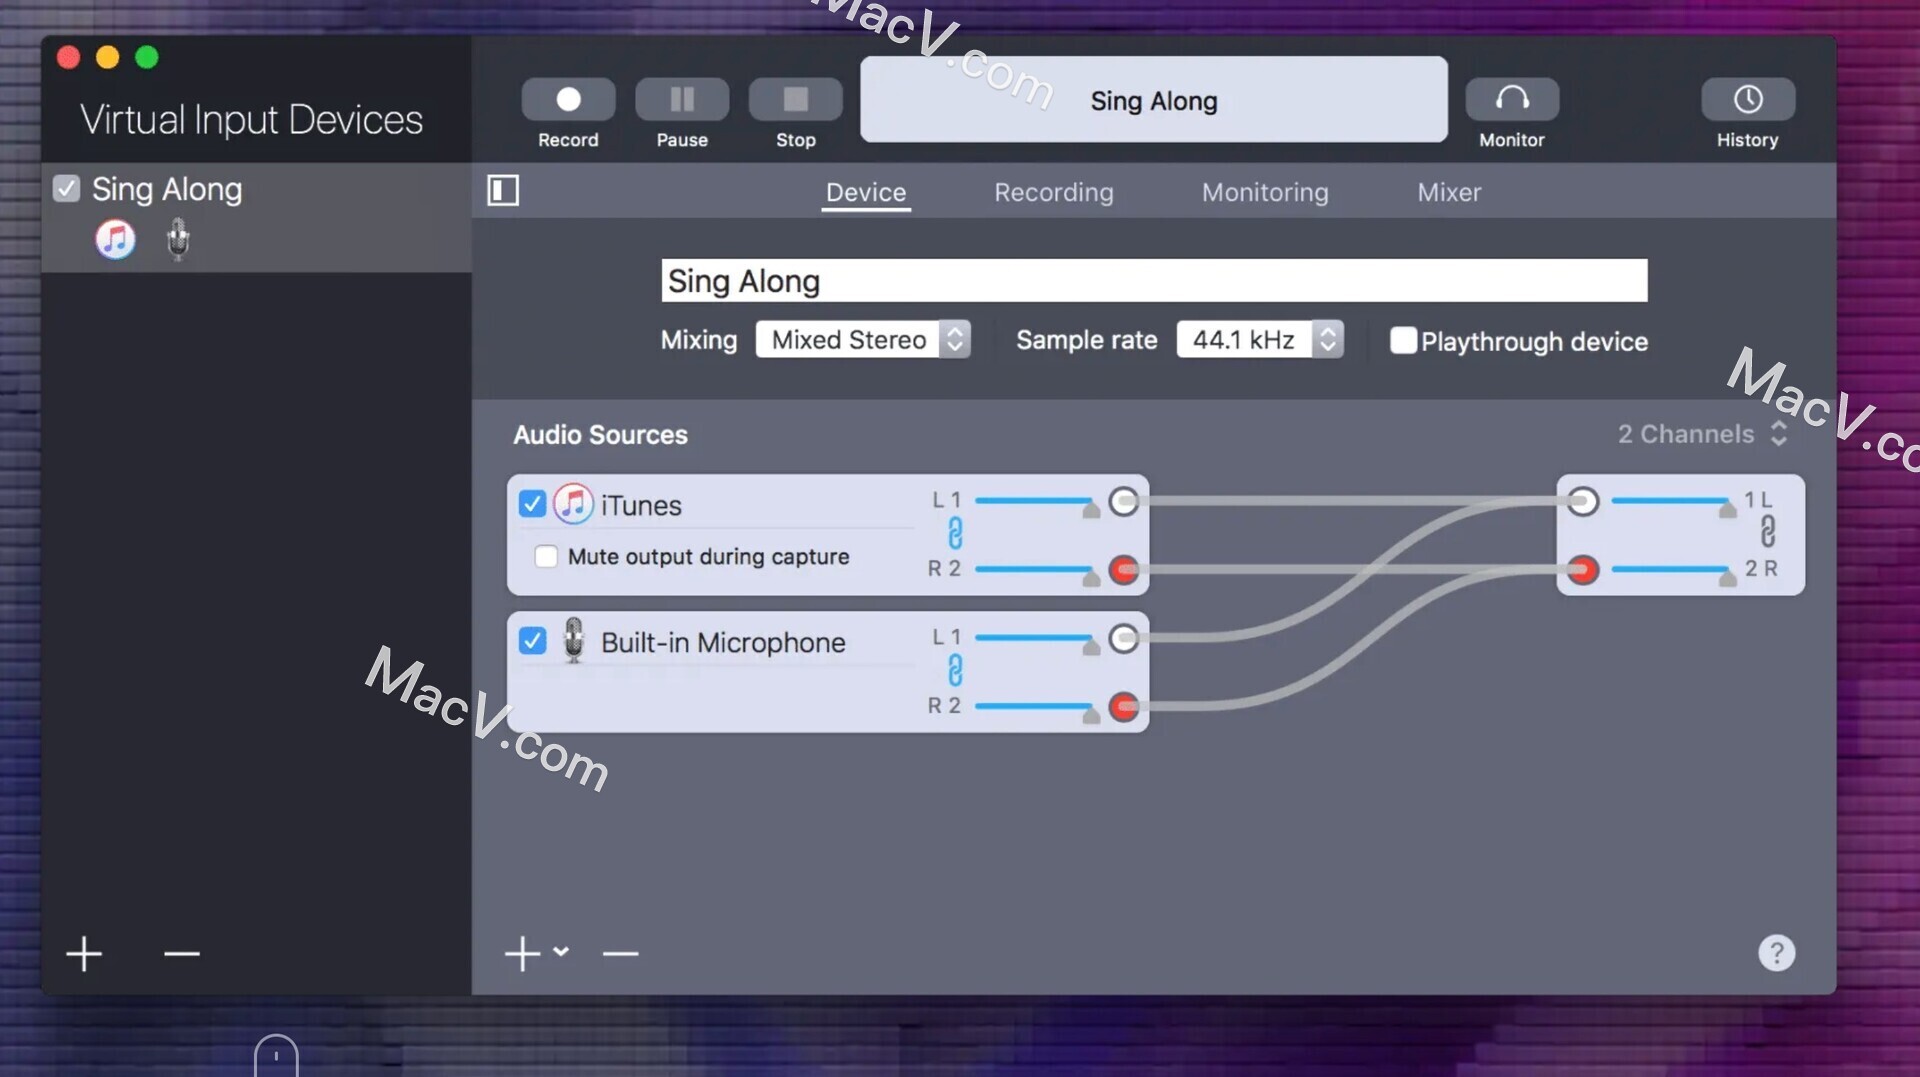
Task: Open the History clock icon
Action: [1746, 99]
